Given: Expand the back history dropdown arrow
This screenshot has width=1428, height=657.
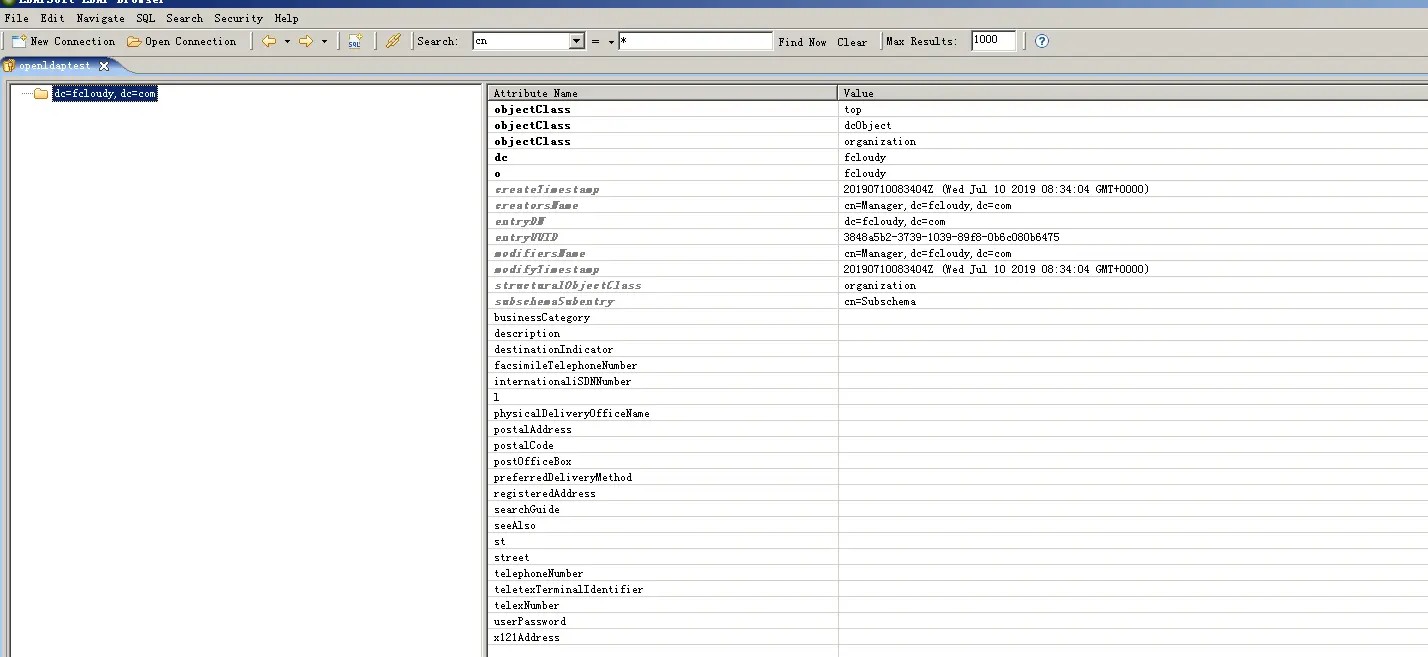Looking at the screenshot, I should click(x=287, y=42).
